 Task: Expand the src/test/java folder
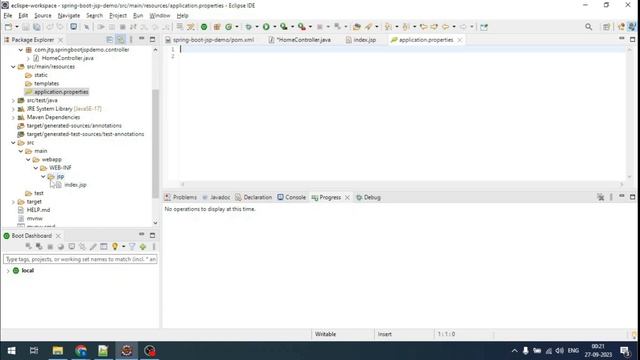tap(13, 100)
